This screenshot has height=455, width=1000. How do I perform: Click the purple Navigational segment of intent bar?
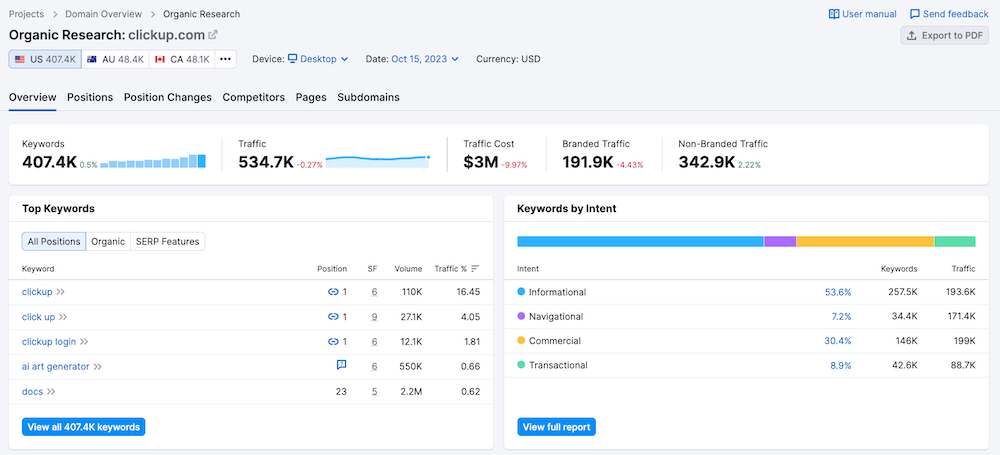tap(780, 241)
